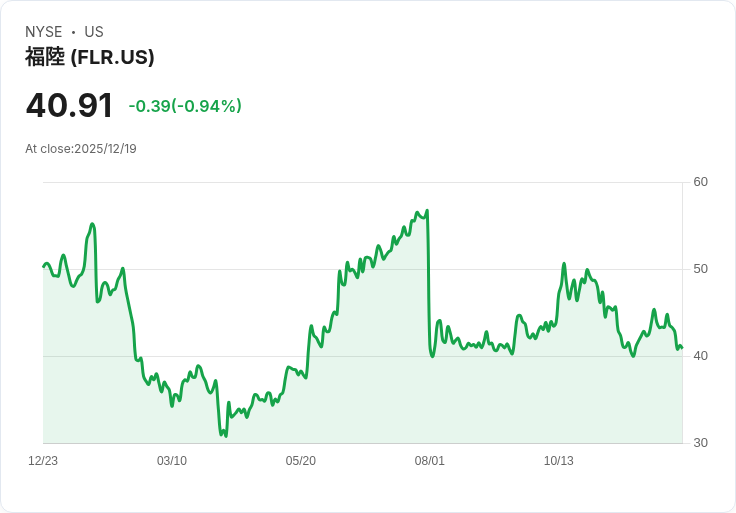Click the October price peak near 10/13
Screen dimensions: 736x513
(564, 264)
